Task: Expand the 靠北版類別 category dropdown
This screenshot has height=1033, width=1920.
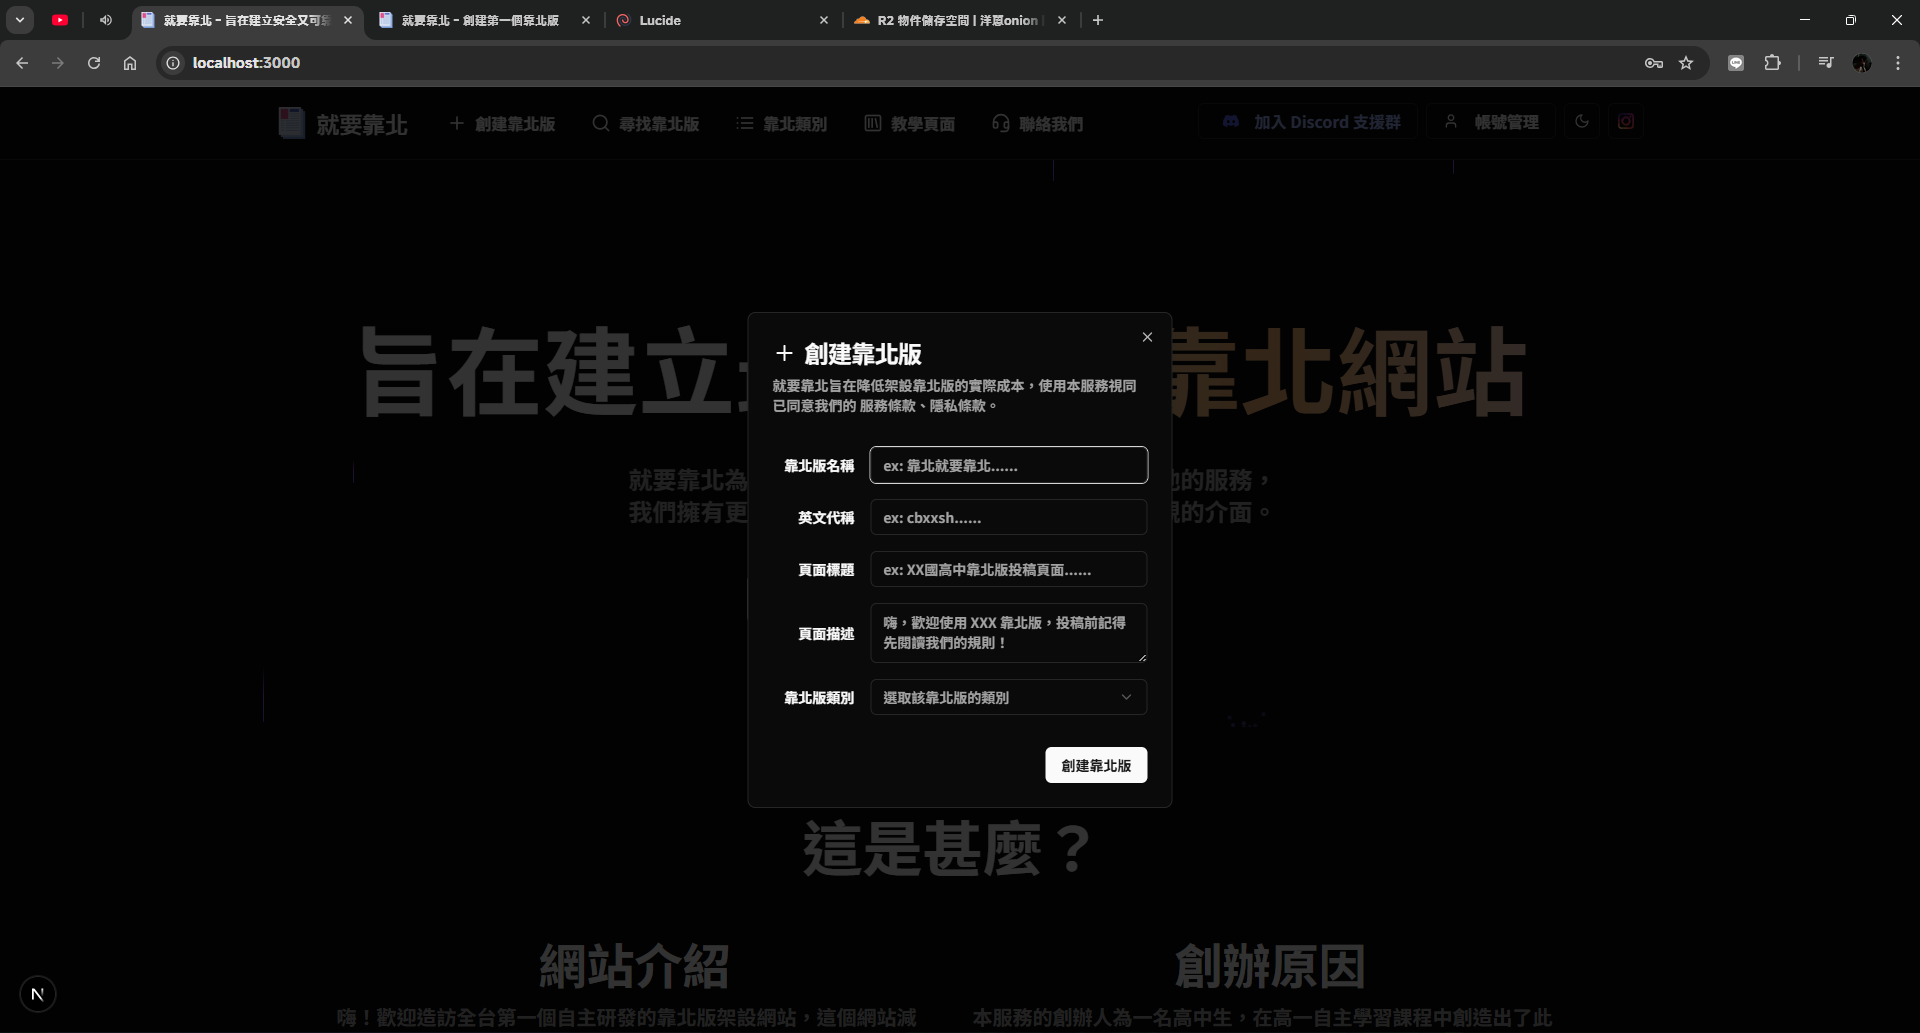Action: pyautogui.click(x=1008, y=697)
